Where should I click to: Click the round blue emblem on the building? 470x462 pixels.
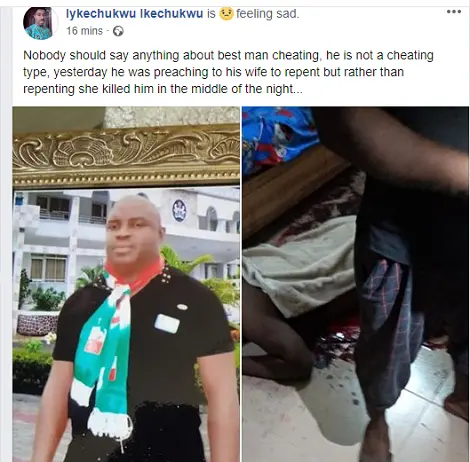click(x=179, y=211)
